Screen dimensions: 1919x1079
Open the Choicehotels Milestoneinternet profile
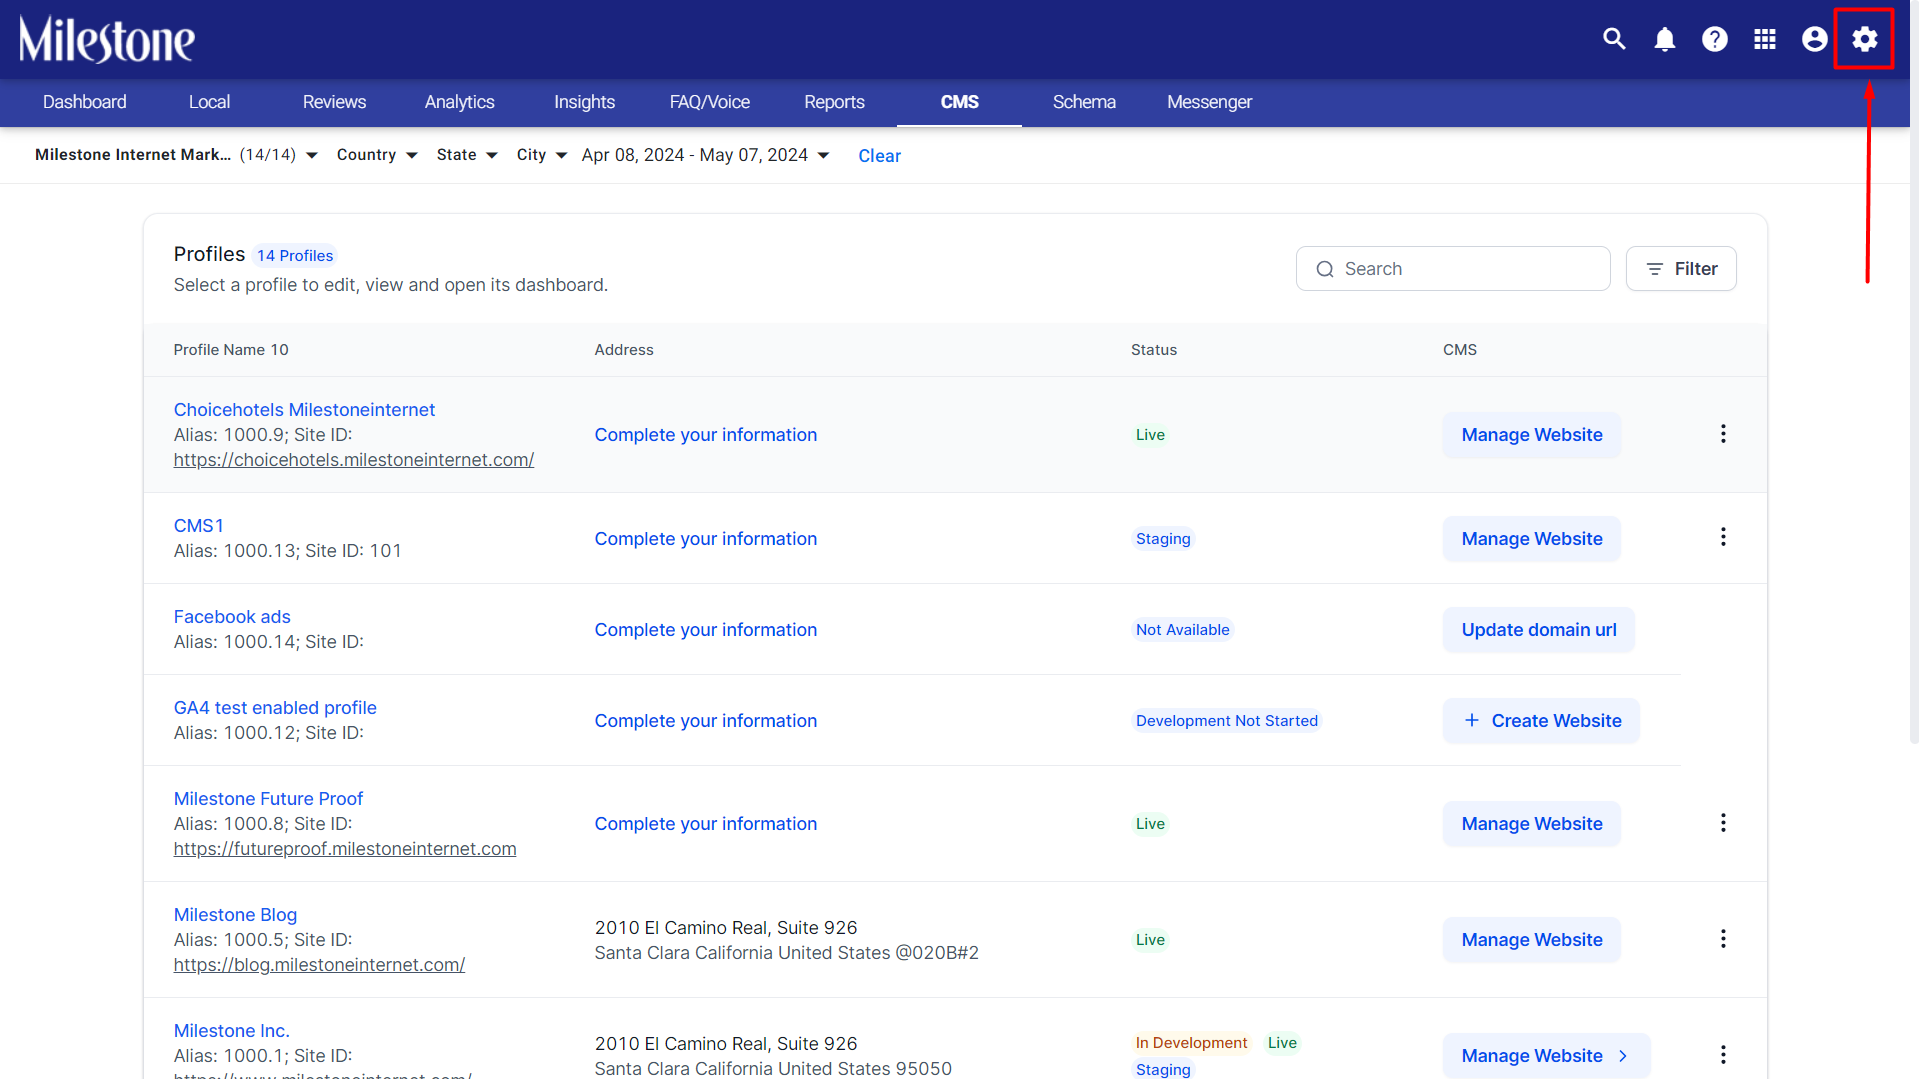[x=304, y=410]
